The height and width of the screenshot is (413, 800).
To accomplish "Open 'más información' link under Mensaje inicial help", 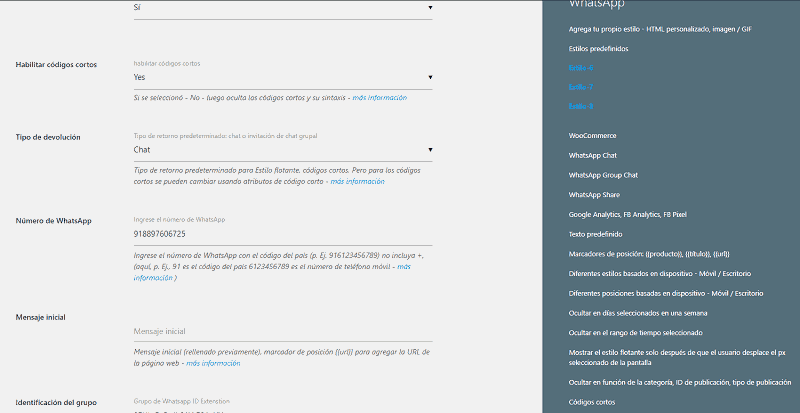I will [x=213, y=363].
